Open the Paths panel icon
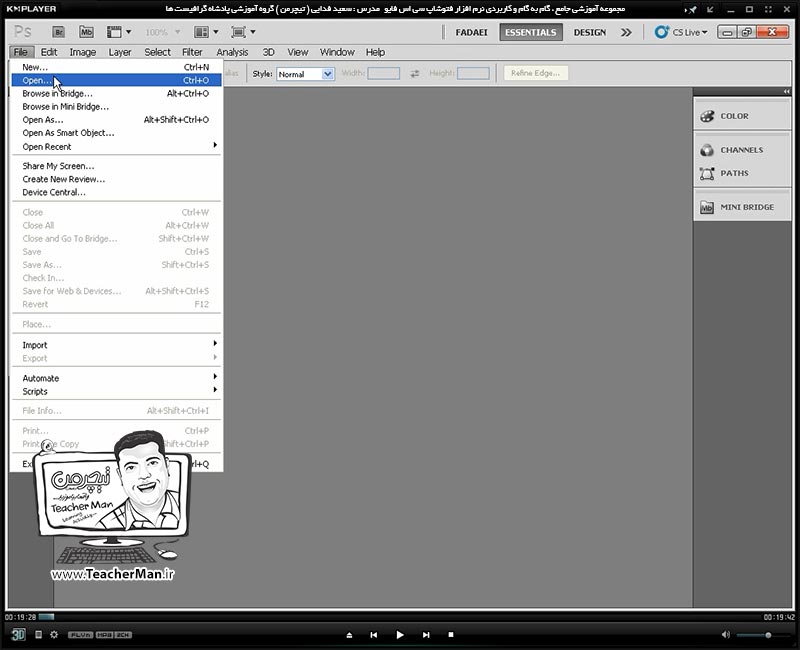800x650 pixels. pos(707,173)
